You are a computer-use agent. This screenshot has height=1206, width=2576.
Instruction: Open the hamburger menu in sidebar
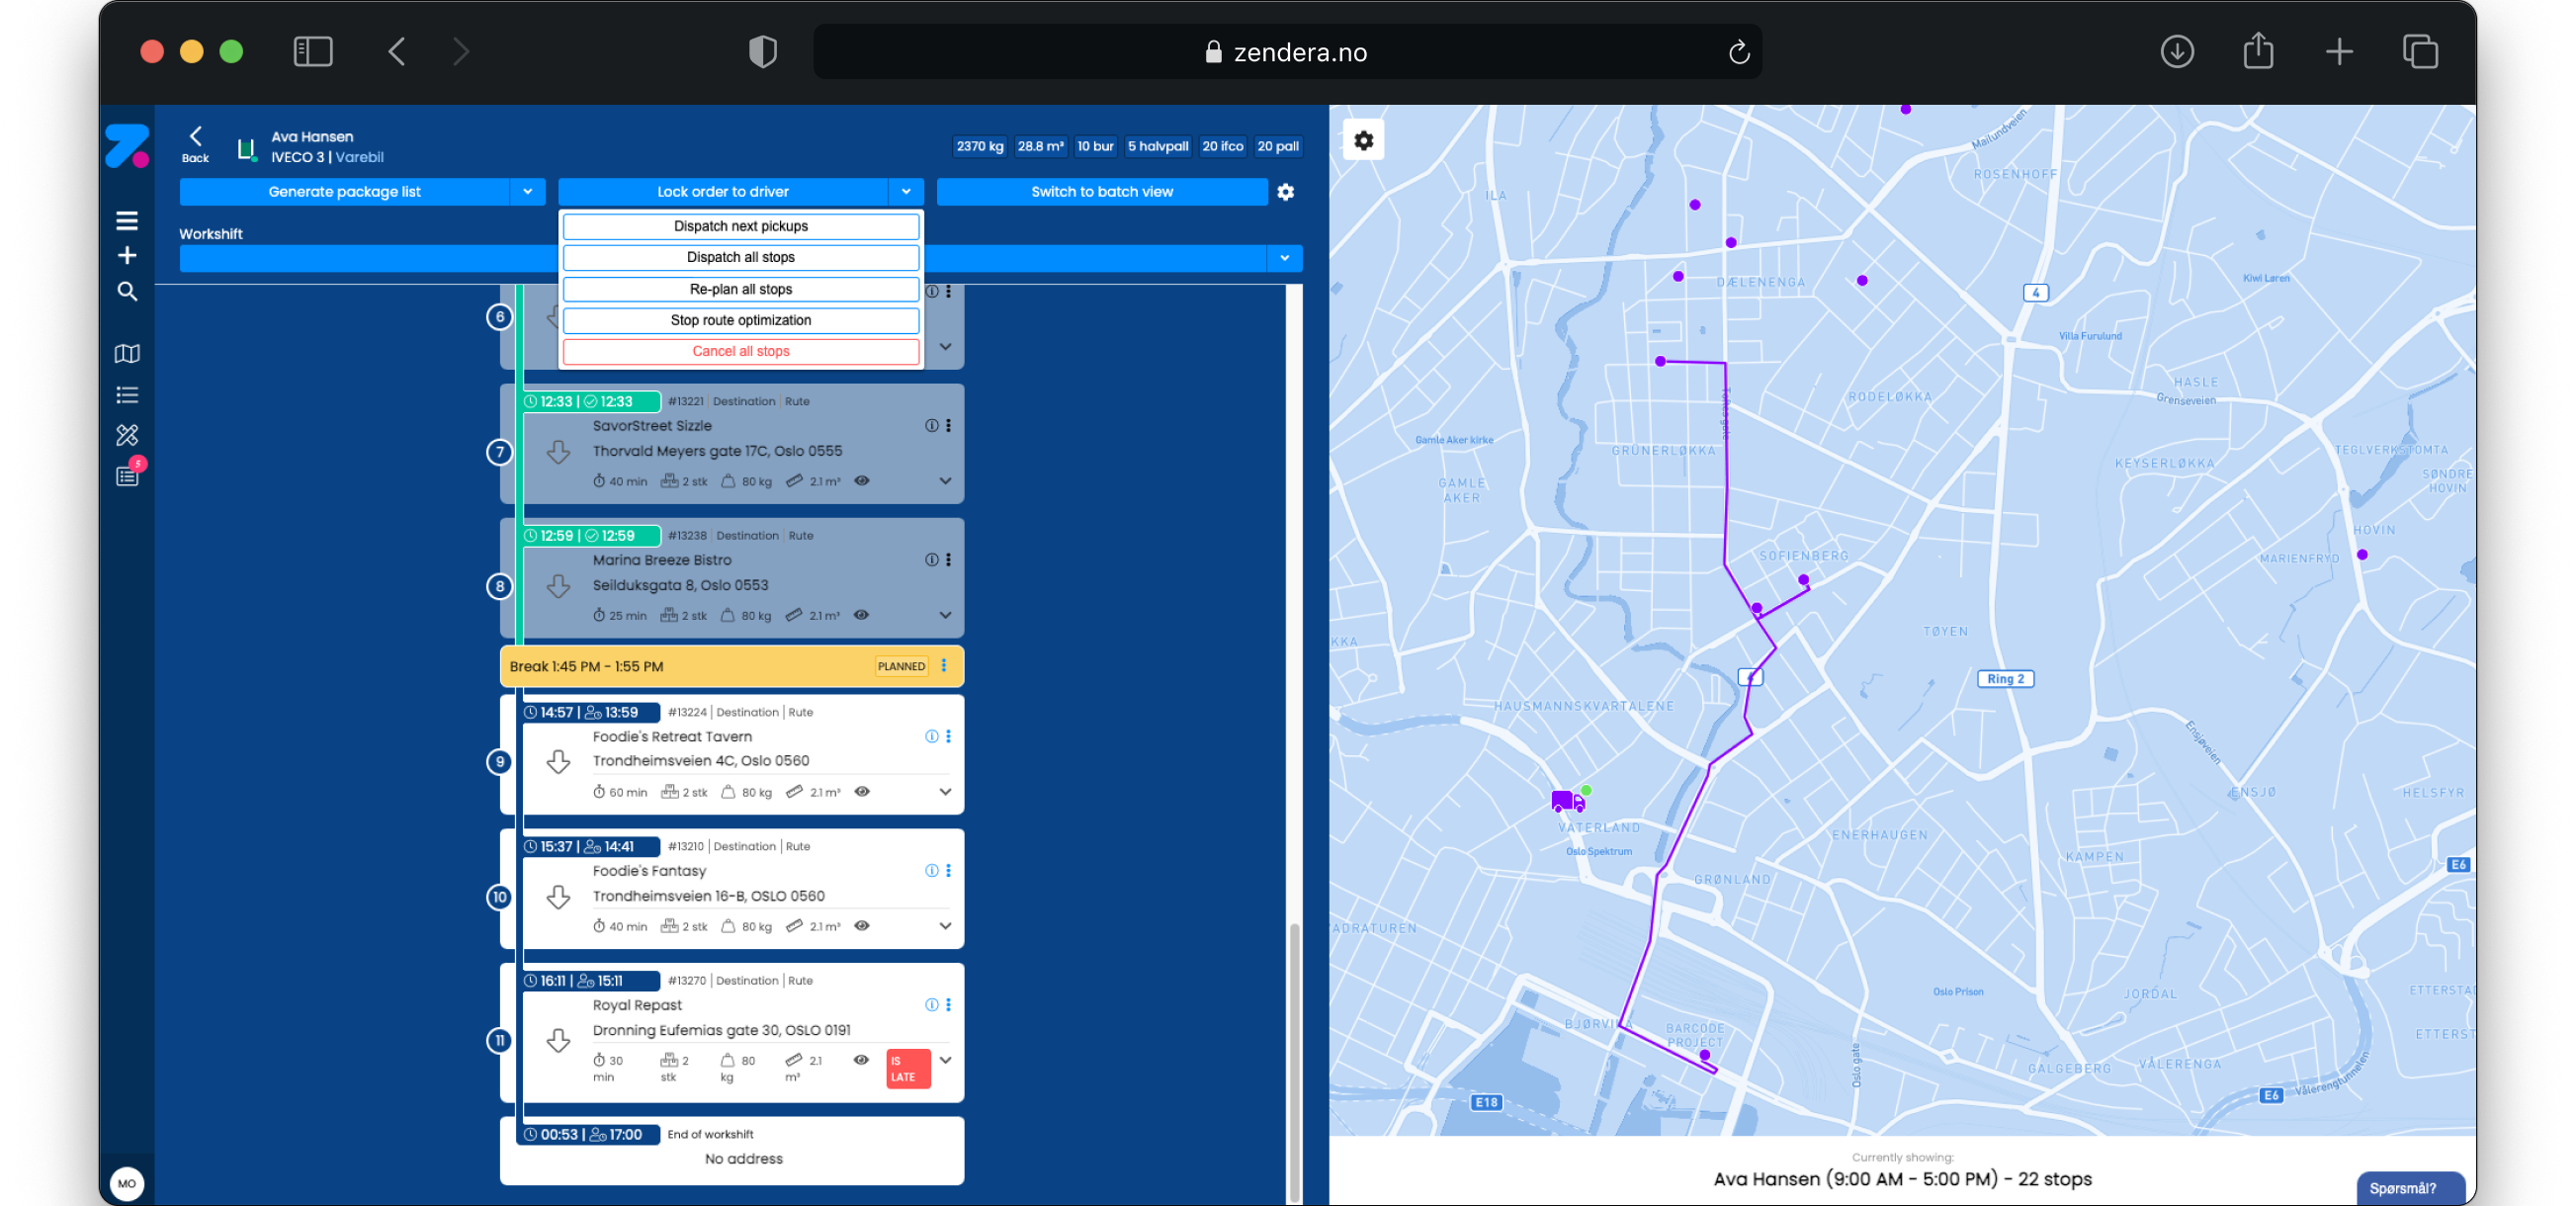click(x=127, y=220)
